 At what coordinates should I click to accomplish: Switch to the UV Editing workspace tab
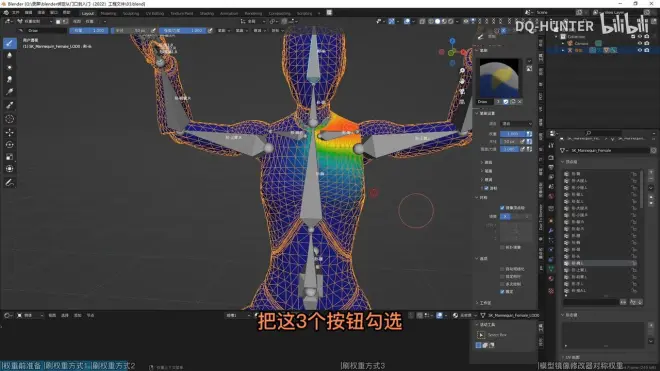pyautogui.click(x=154, y=13)
